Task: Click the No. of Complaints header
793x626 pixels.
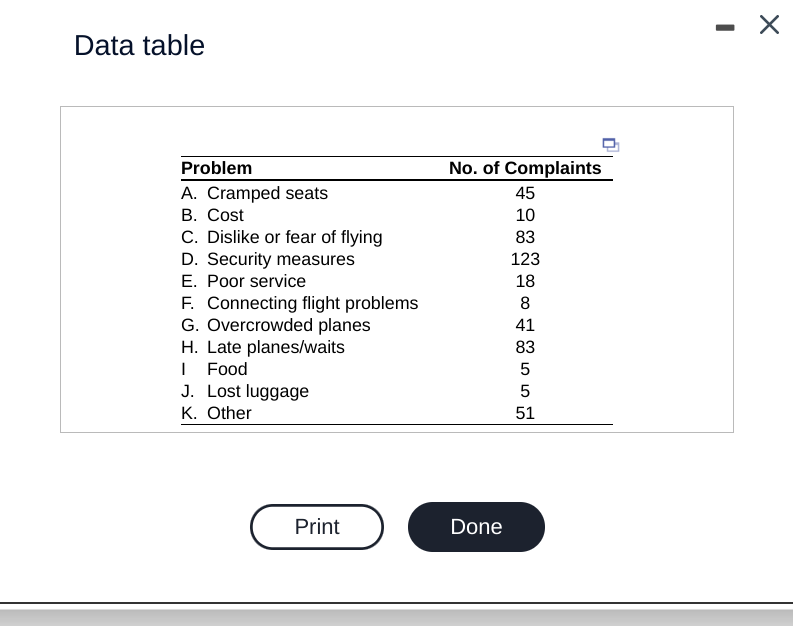Action: (x=525, y=168)
